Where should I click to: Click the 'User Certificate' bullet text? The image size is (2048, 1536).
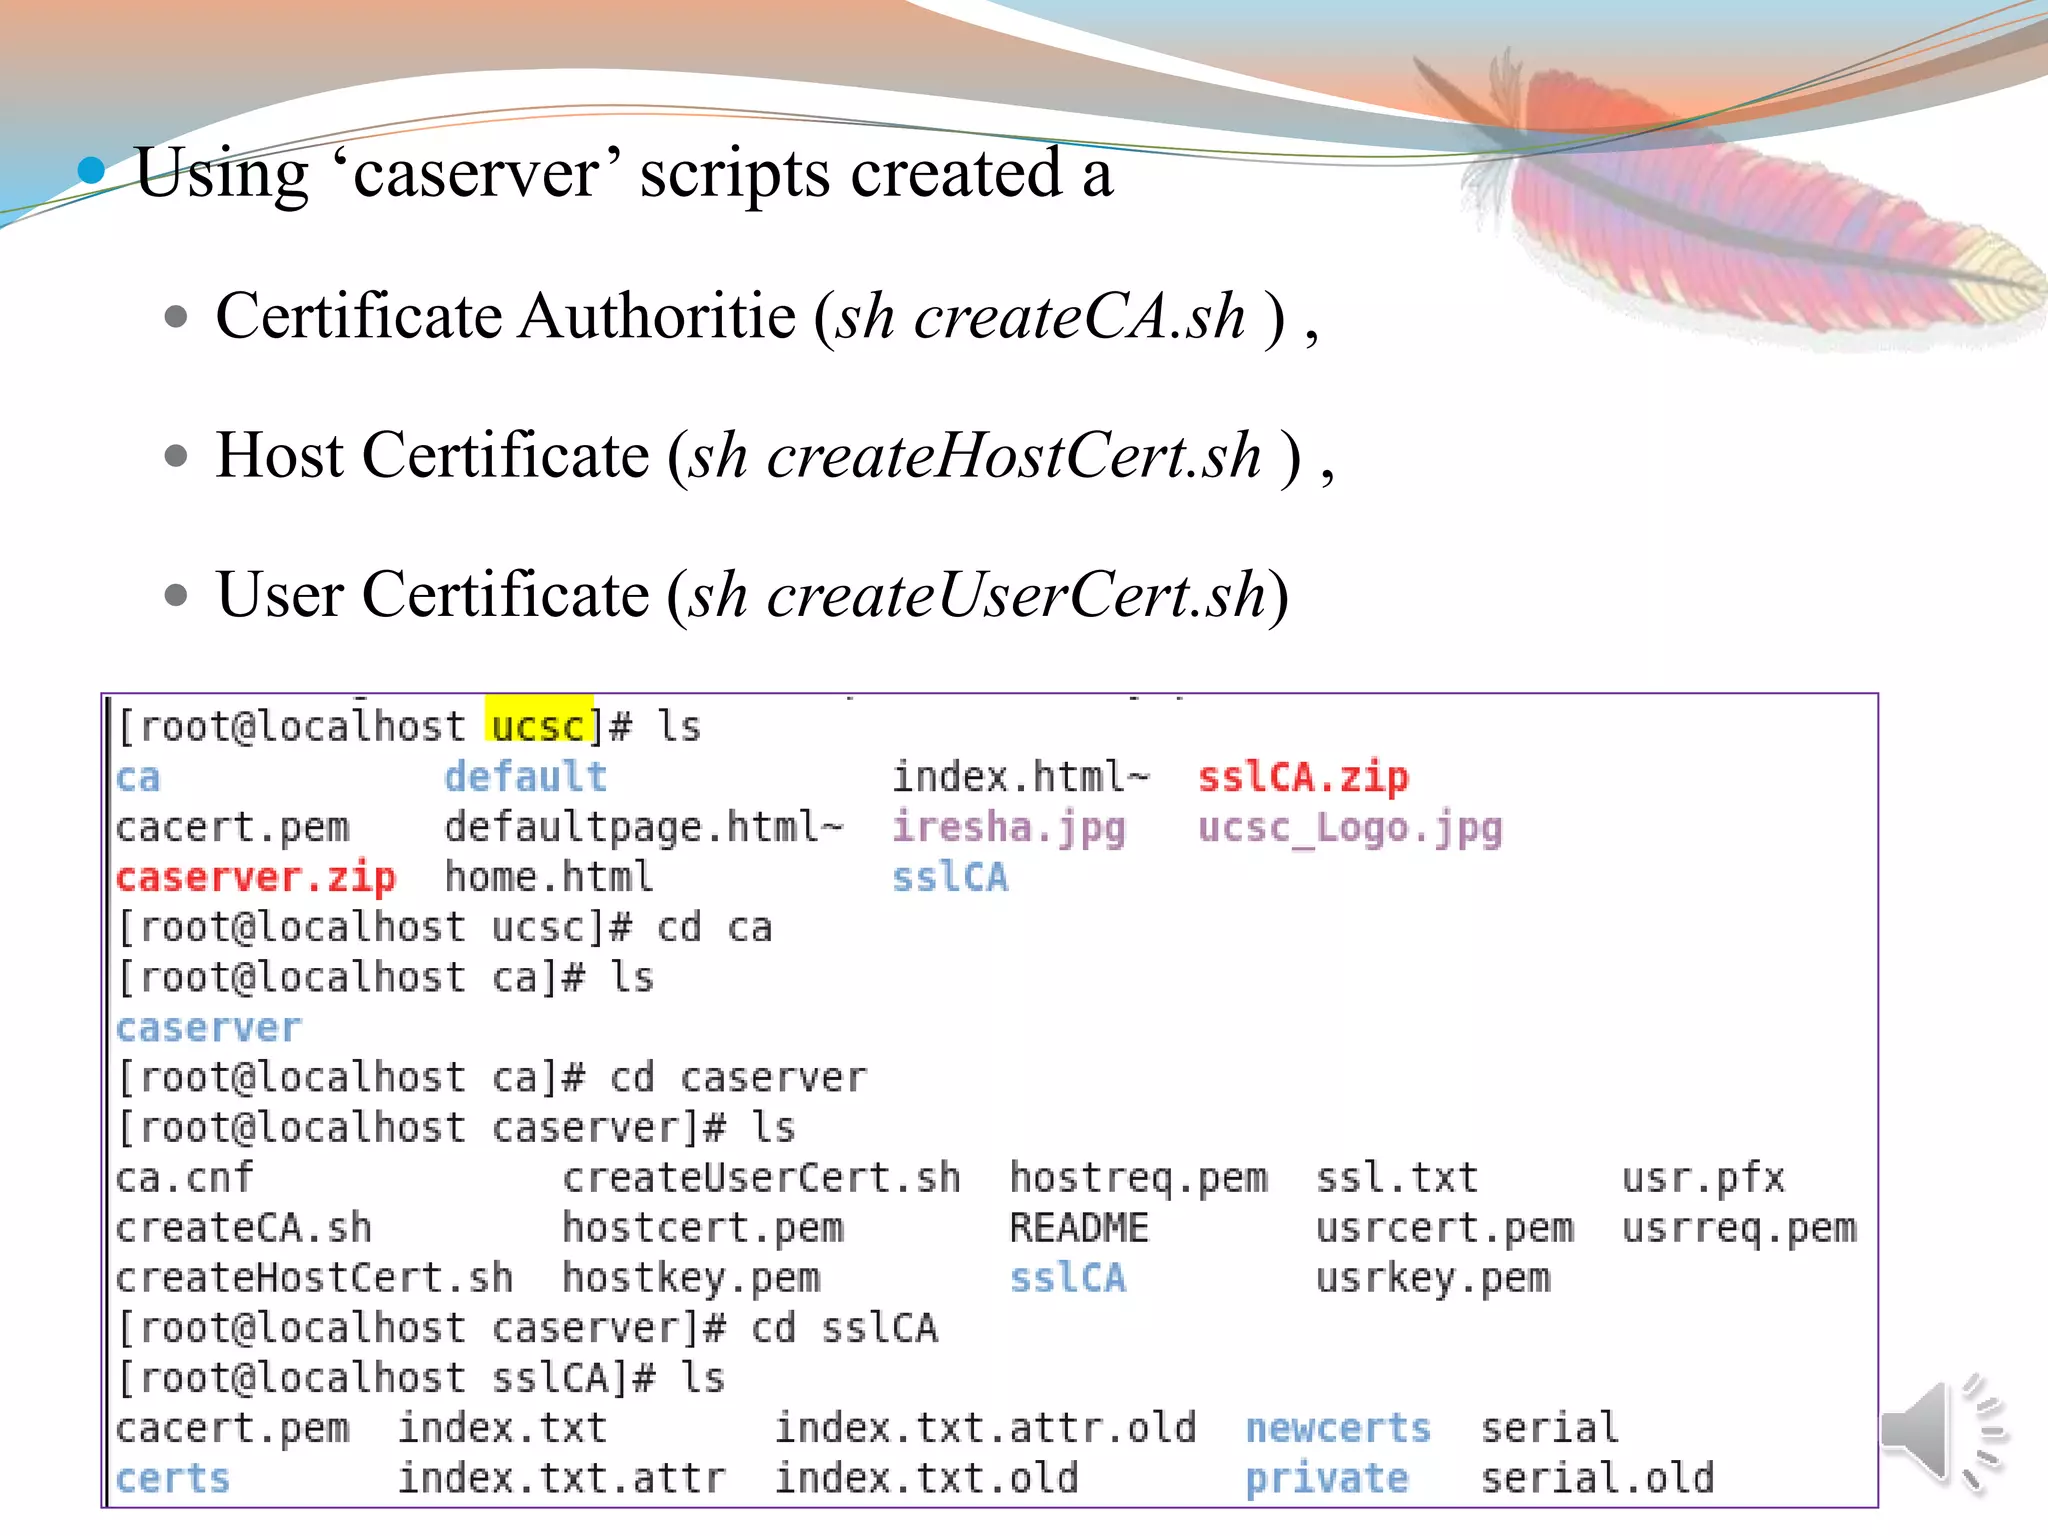point(752,594)
